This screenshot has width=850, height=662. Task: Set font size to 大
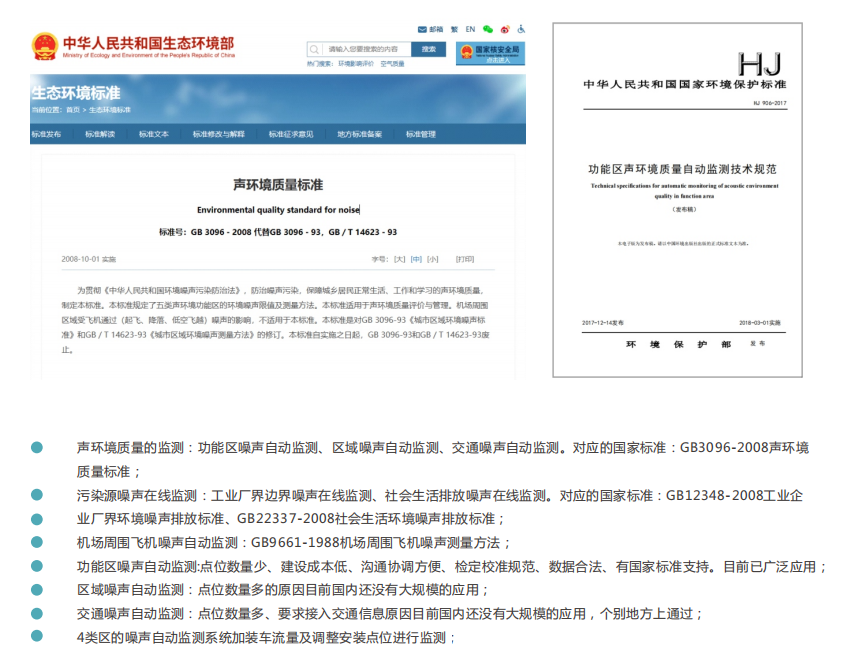click(400, 259)
